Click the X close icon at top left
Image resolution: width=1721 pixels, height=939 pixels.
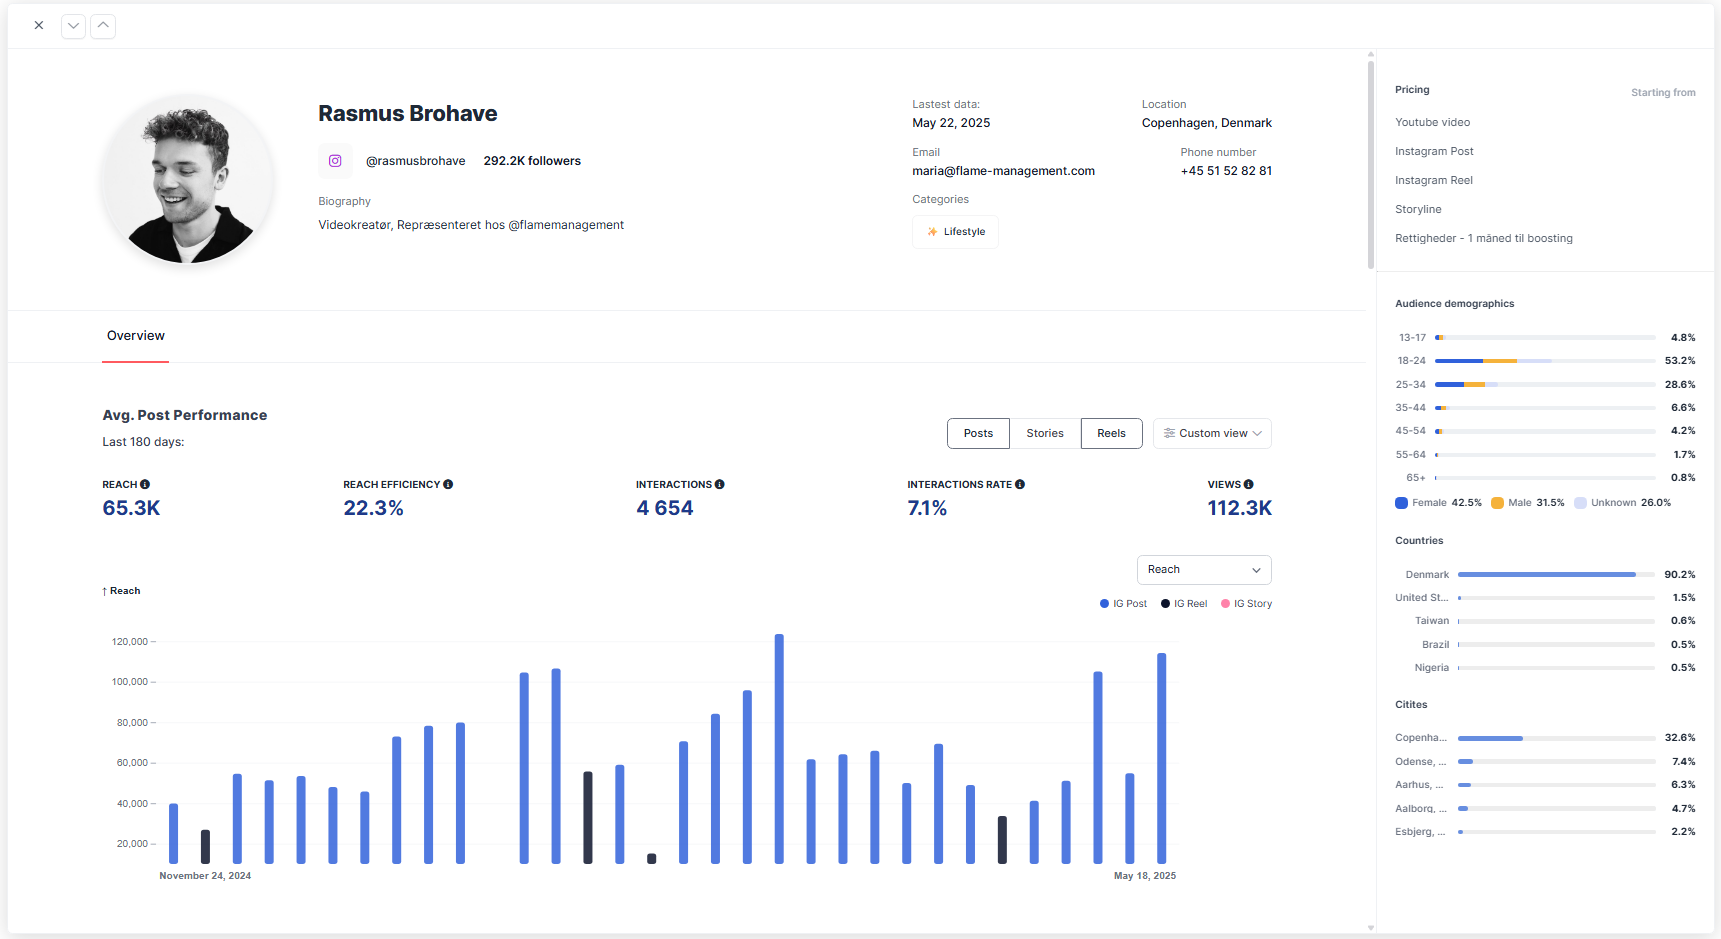[38, 24]
